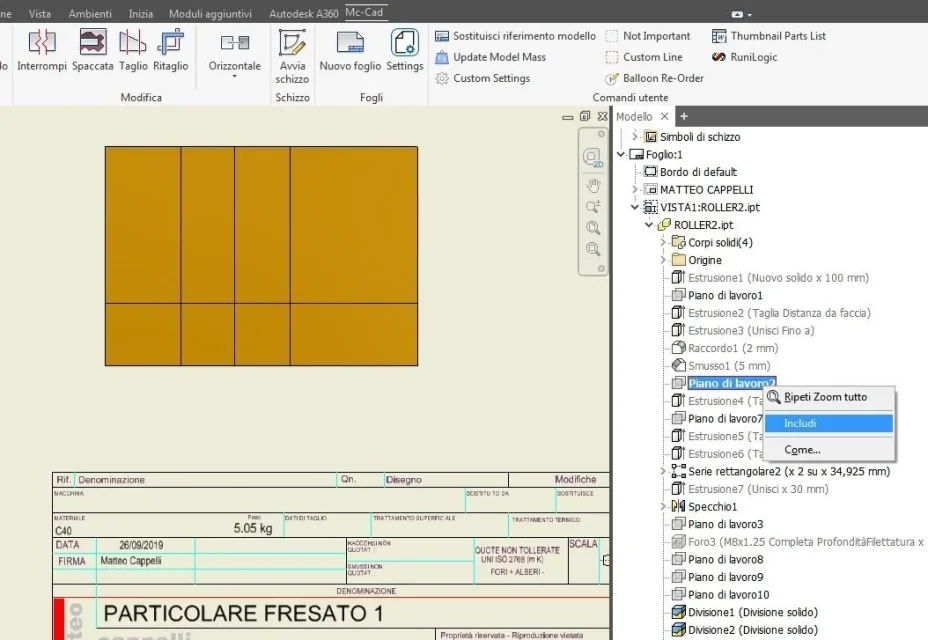This screenshot has width=928, height=640.
Task: Select Piano di lavoro10
Action: point(721,594)
